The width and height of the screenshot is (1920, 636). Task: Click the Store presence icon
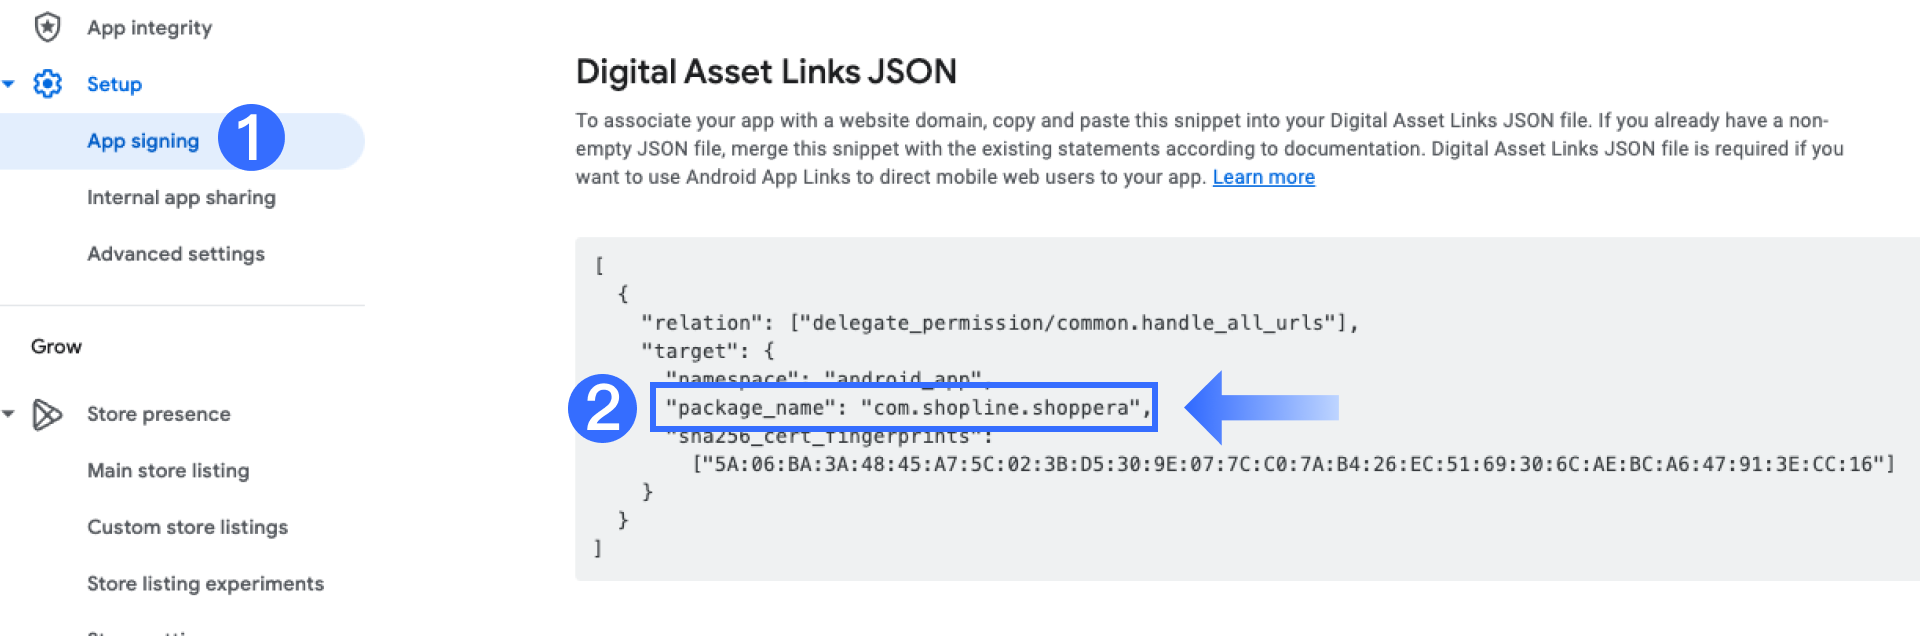click(x=46, y=413)
